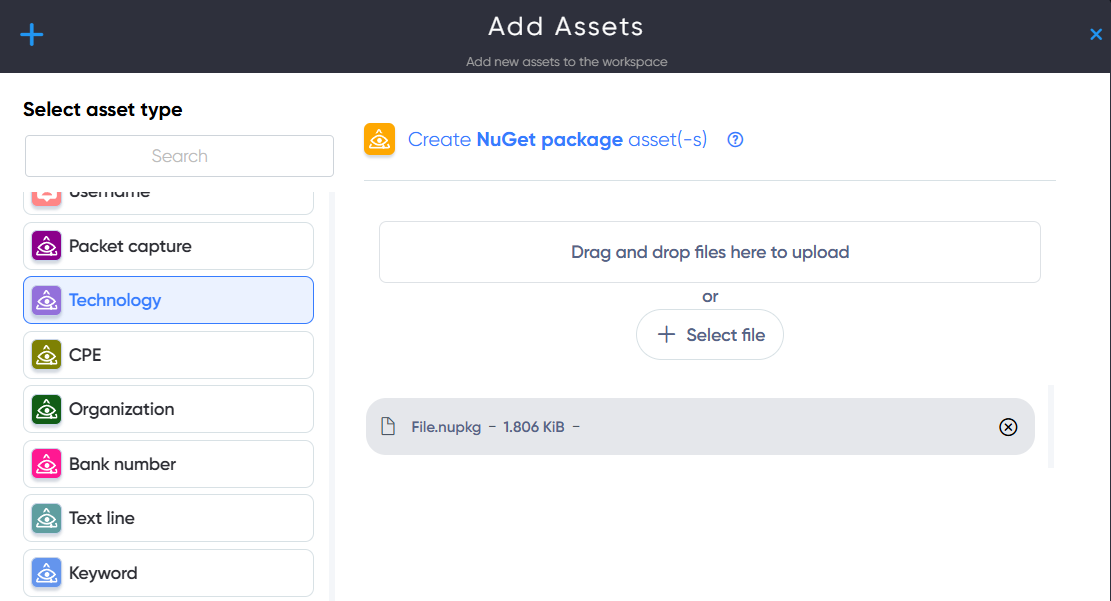Viewport: 1111px width, 601px height.
Task: Click the Packet capture purple icon
Action: pos(47,246)
